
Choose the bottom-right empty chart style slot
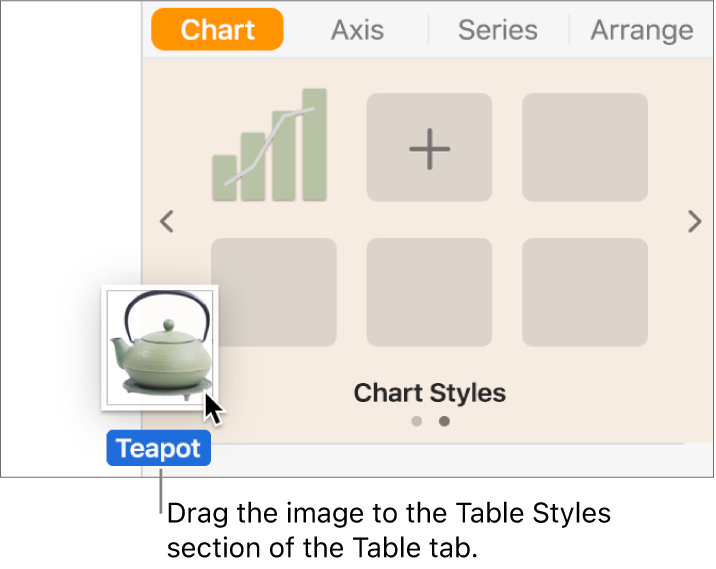(x=585, y=293)
